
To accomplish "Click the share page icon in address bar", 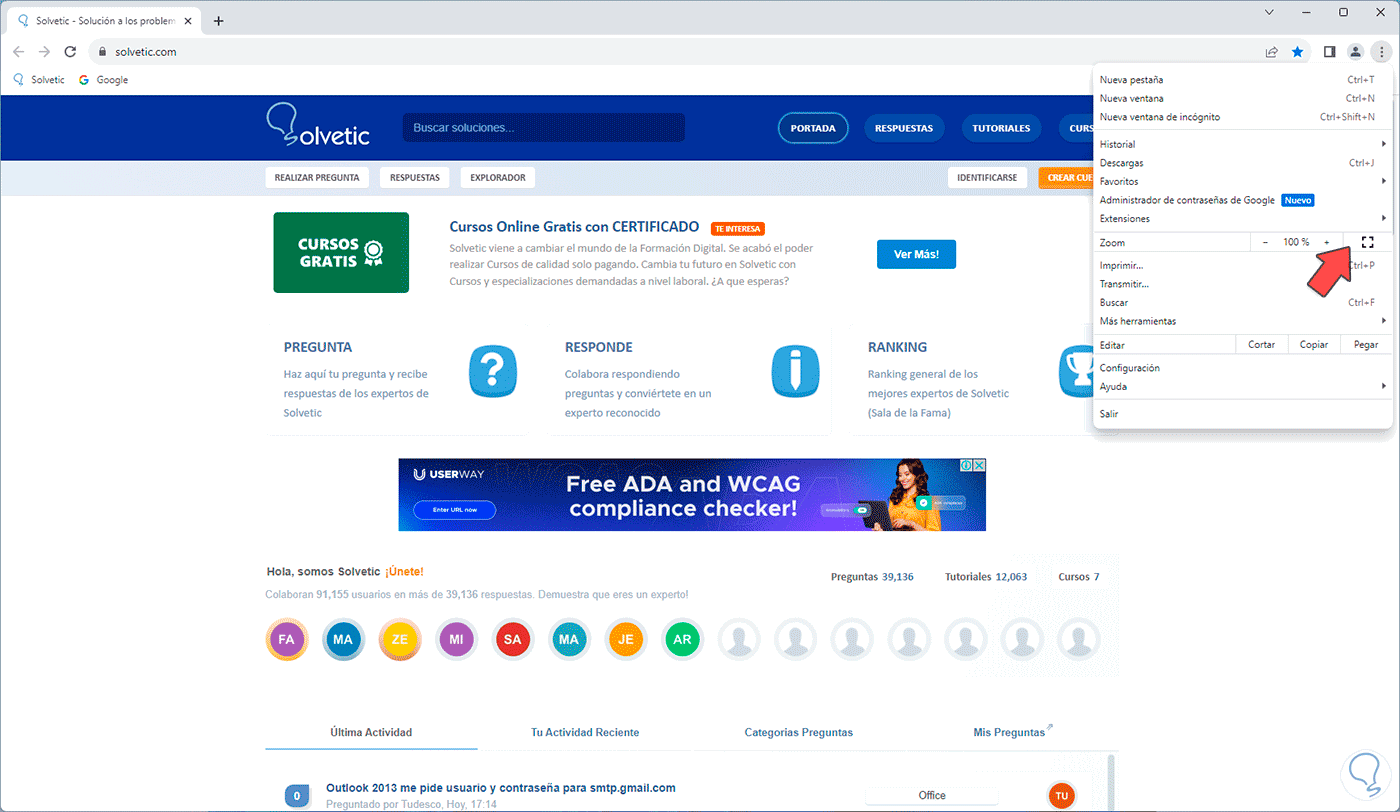I will click(x=1271, y=52).
